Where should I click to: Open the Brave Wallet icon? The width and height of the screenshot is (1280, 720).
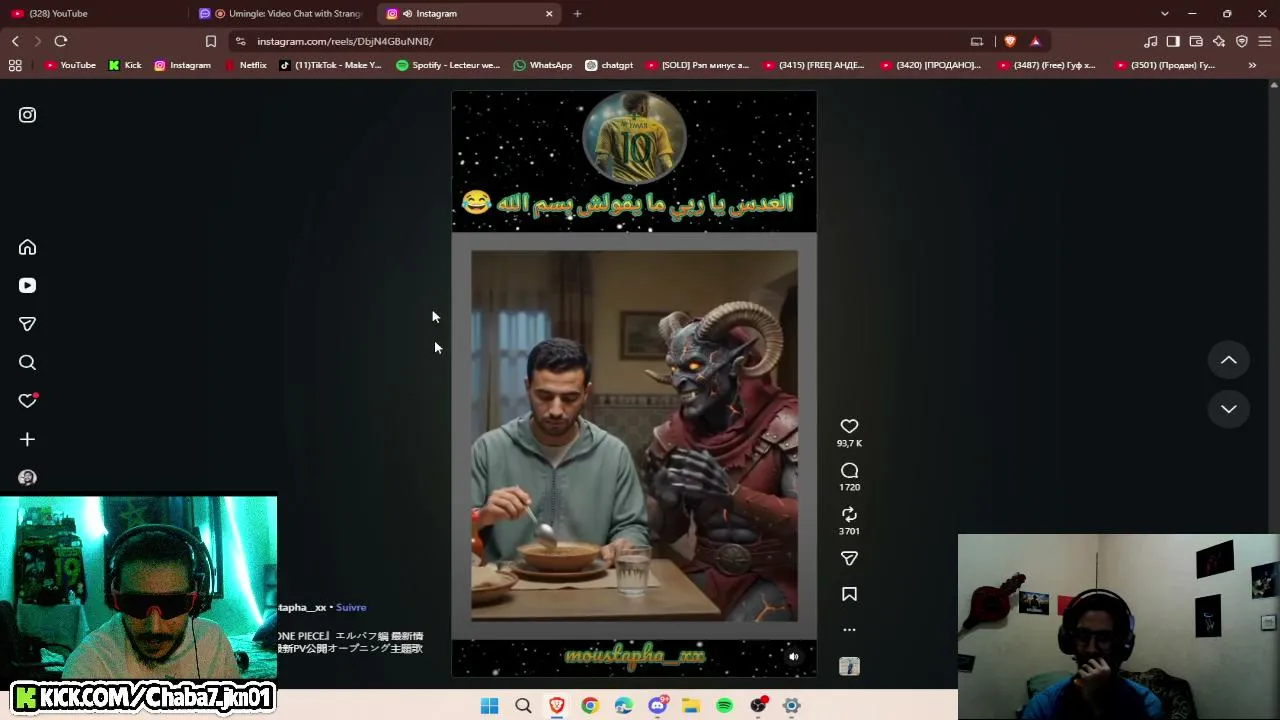tap(1196, 41)
